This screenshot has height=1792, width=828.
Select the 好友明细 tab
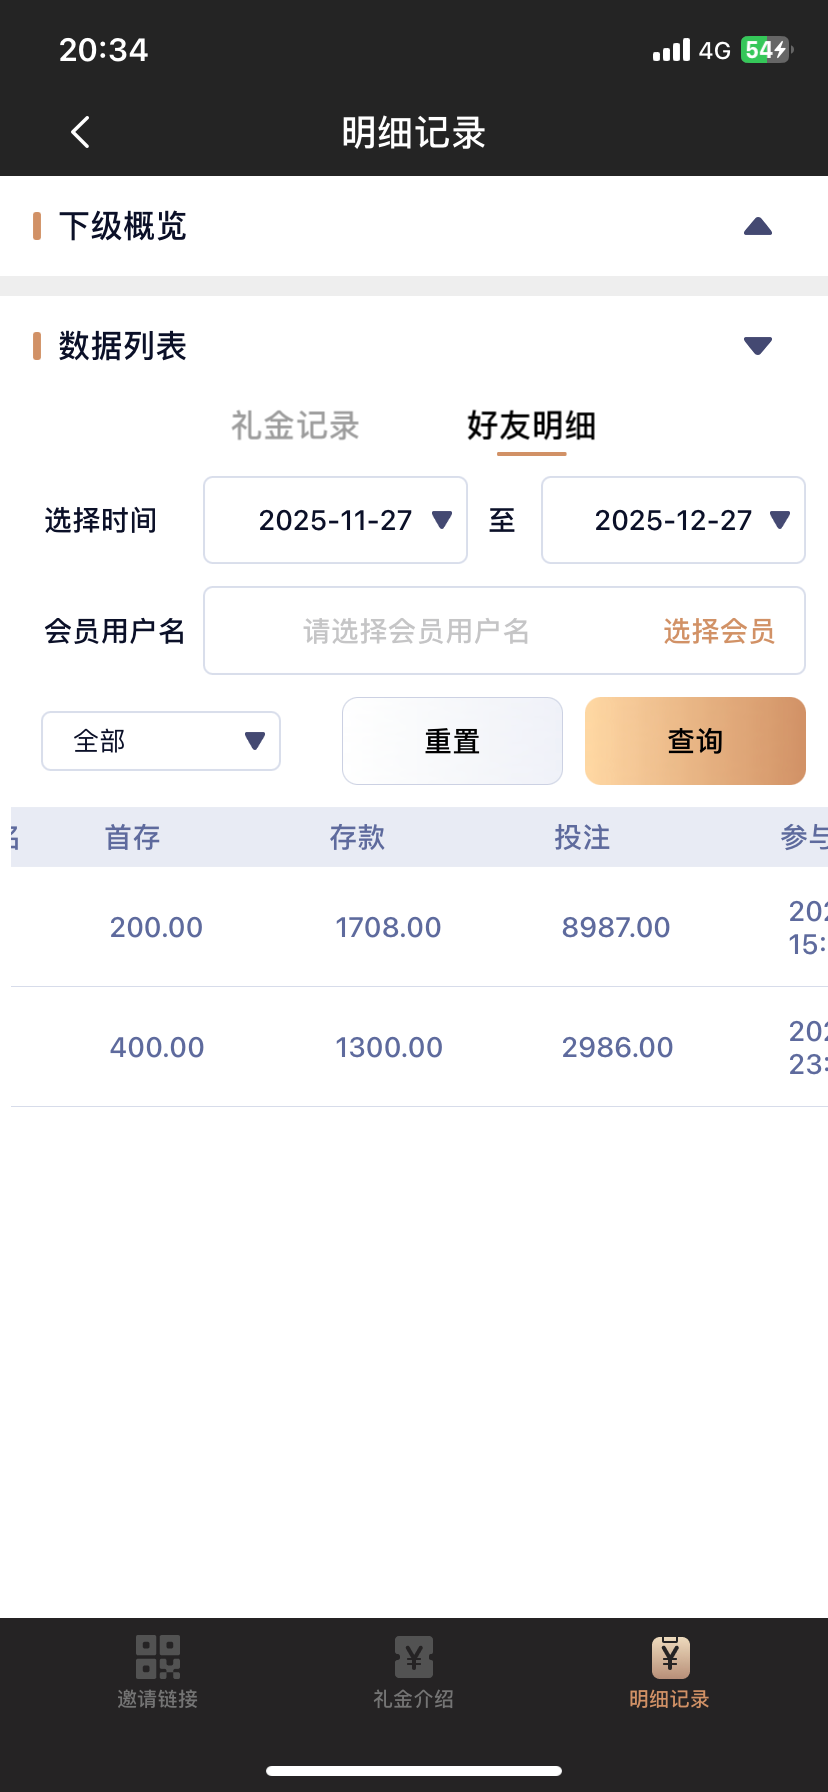click(x=531, y=426)
